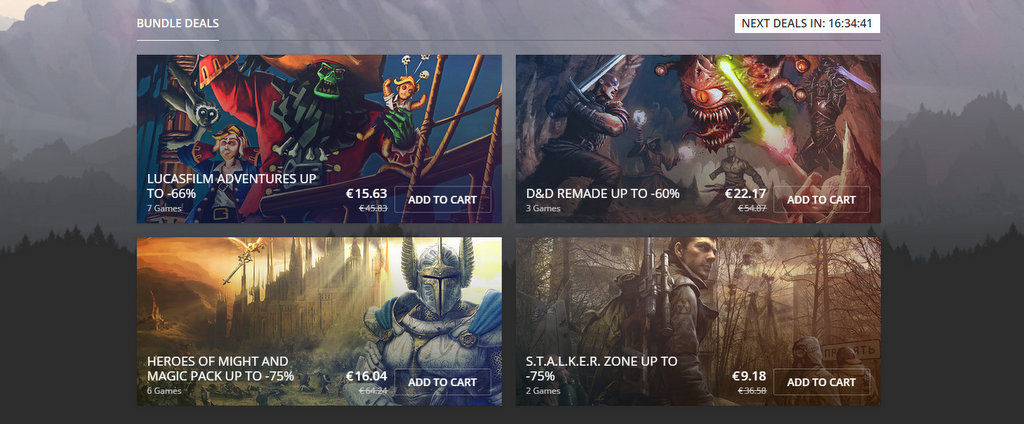1024x424 pixels.
Task: Select the €22.17 D&D bundle price
Action: [745, 193]
